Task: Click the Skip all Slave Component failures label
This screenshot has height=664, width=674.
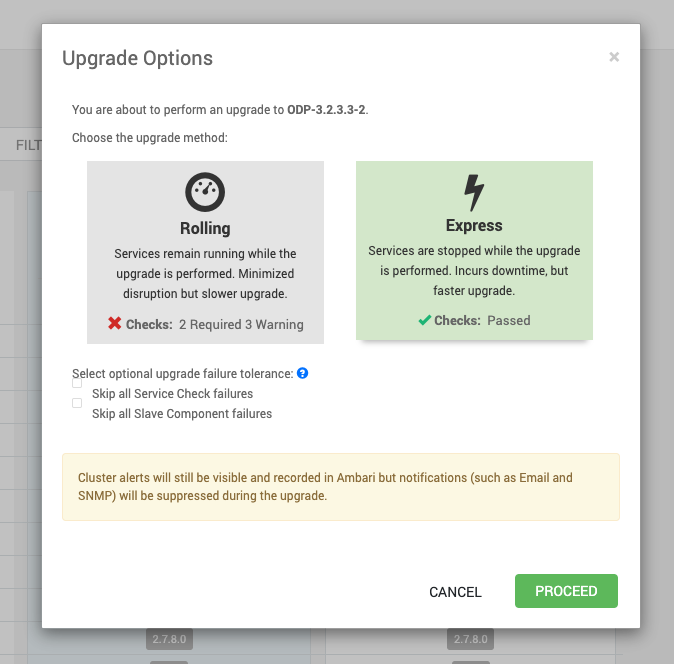Action: click(182, 413)
